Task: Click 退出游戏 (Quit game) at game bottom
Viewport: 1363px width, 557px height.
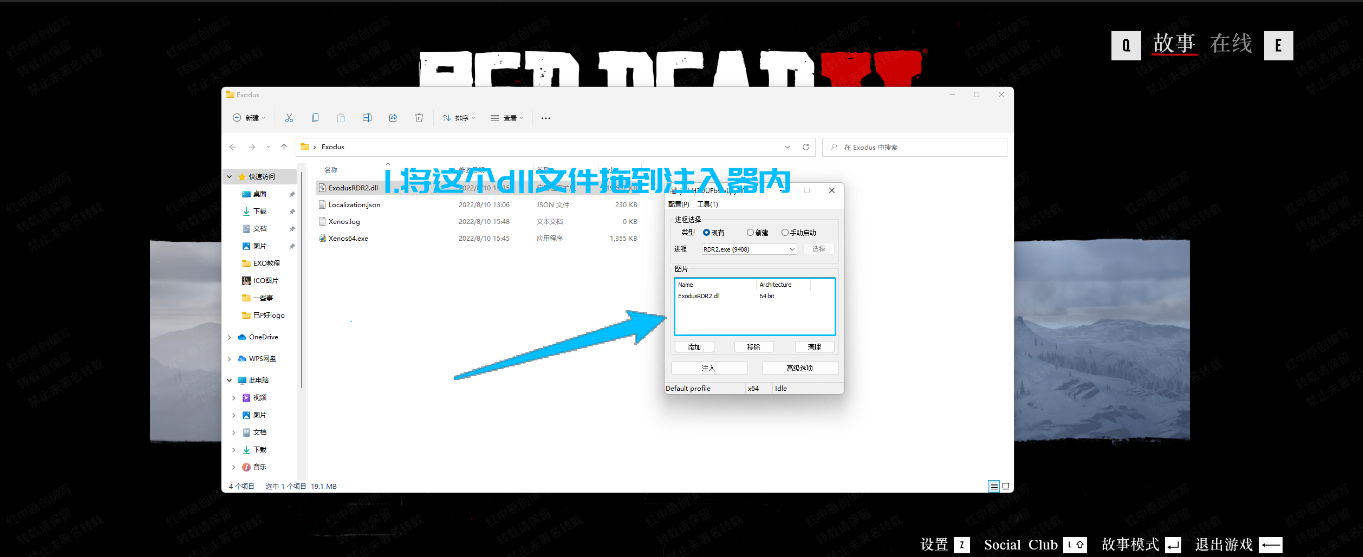Action: point(1239,545)
